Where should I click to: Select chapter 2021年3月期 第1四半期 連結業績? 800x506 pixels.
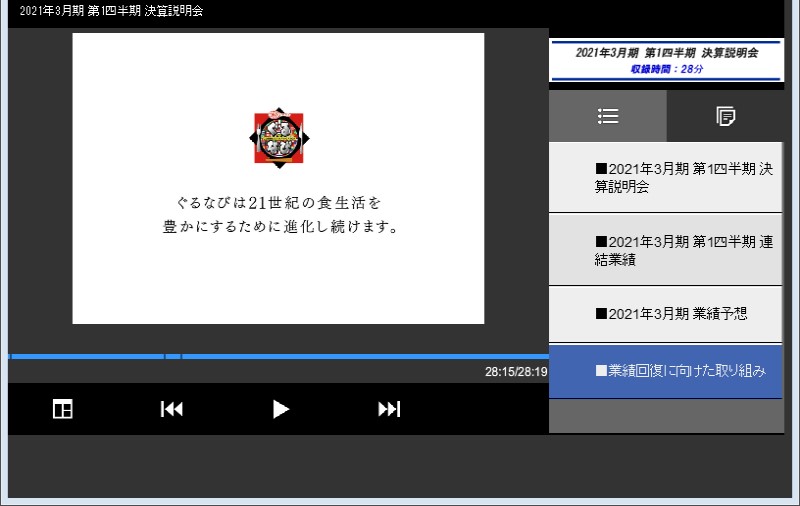pyautogui.click(x=665, y=250)
